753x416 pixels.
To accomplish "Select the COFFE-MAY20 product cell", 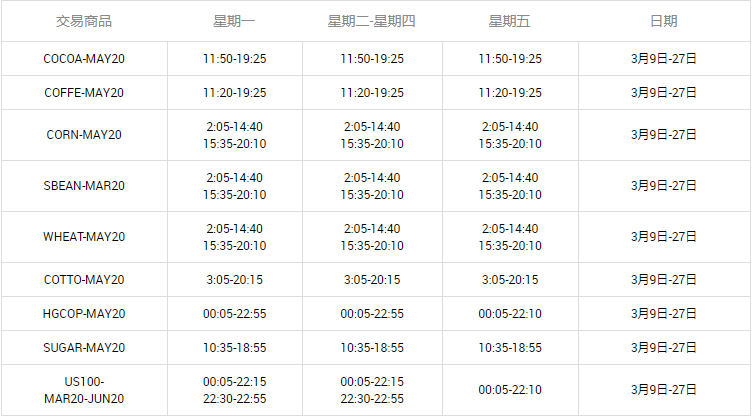I will [84, 93].
